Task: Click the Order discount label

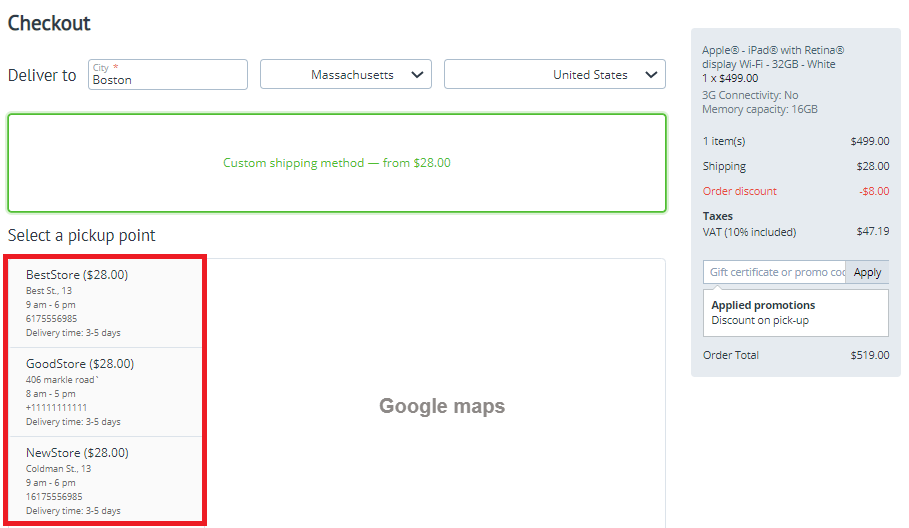Action: coord(739,191)
